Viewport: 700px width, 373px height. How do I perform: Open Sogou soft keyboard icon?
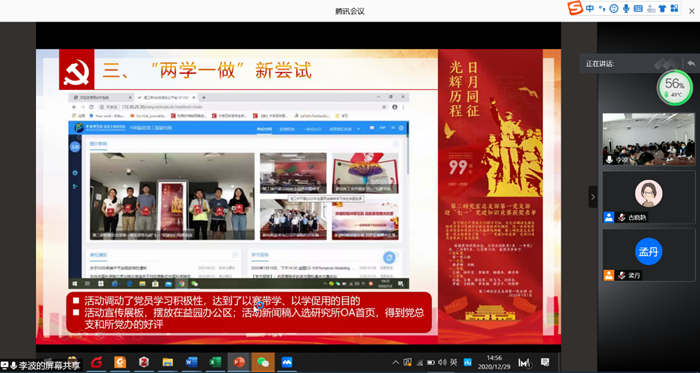click(638, 8)
